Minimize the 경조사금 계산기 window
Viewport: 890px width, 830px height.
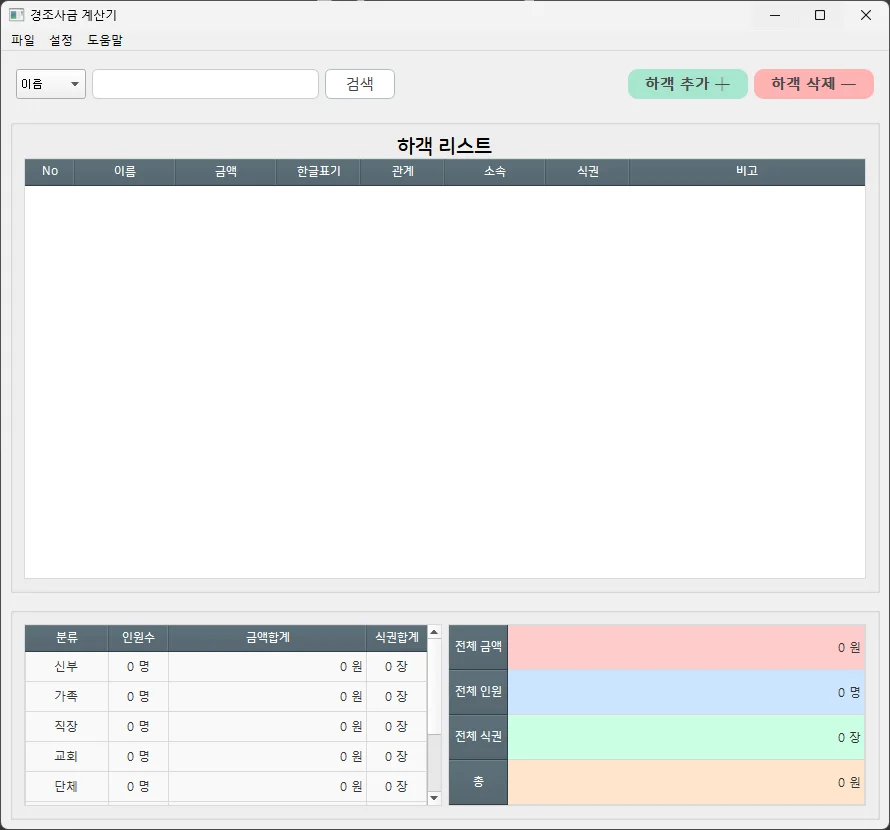pyautogui.click(x=775, y=15)
